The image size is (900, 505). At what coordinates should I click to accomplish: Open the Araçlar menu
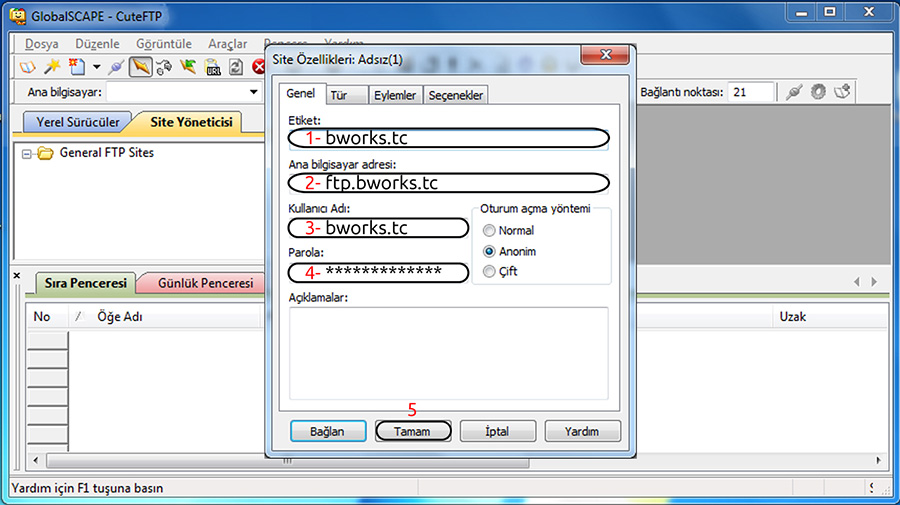point(228,44)
